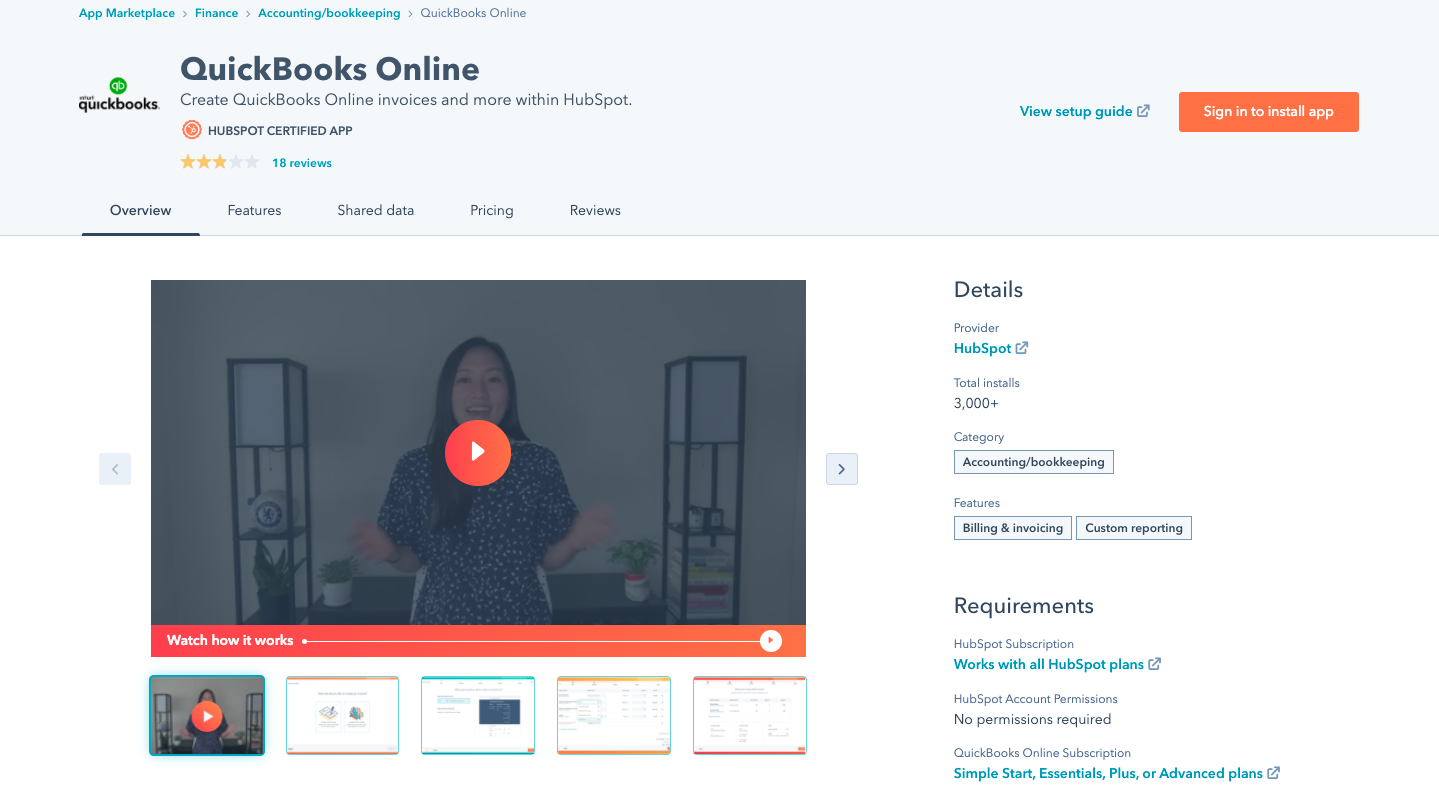This screenshot has height=788, width=1439.
Task: Go to the next carousel slide arrow
Action: tap(842, 469)
